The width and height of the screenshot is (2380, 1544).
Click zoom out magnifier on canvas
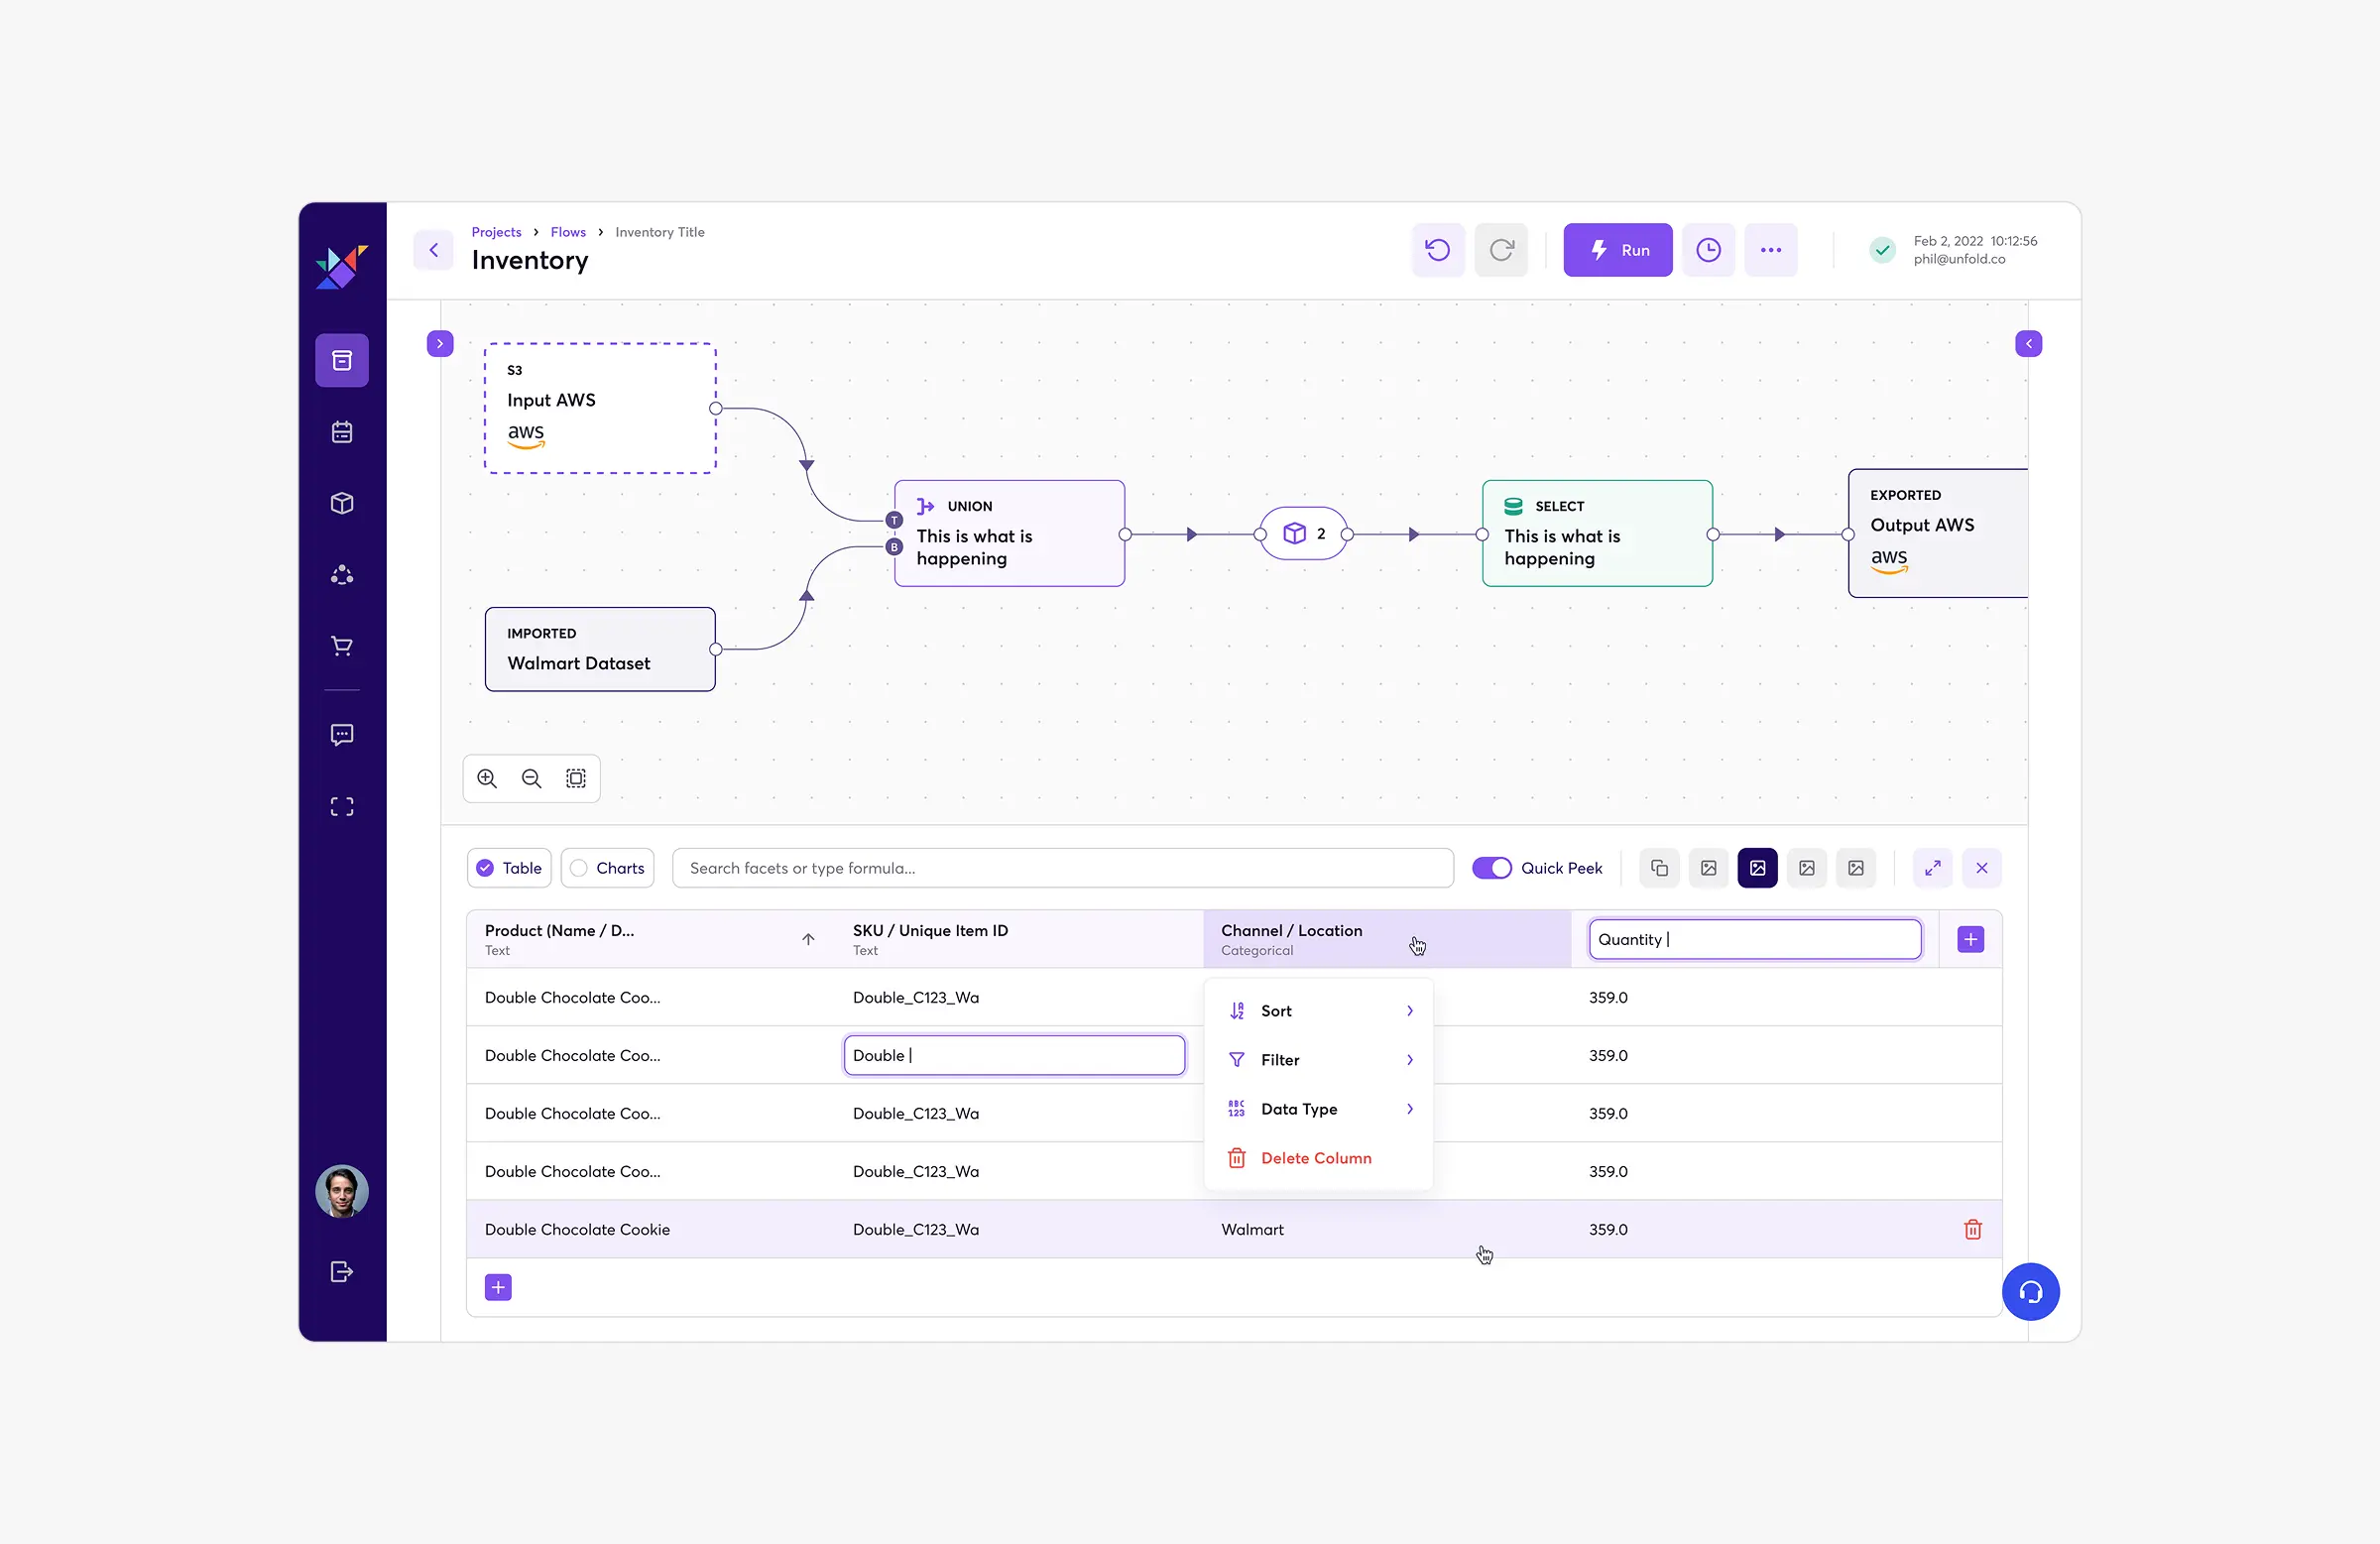point(531,778)
